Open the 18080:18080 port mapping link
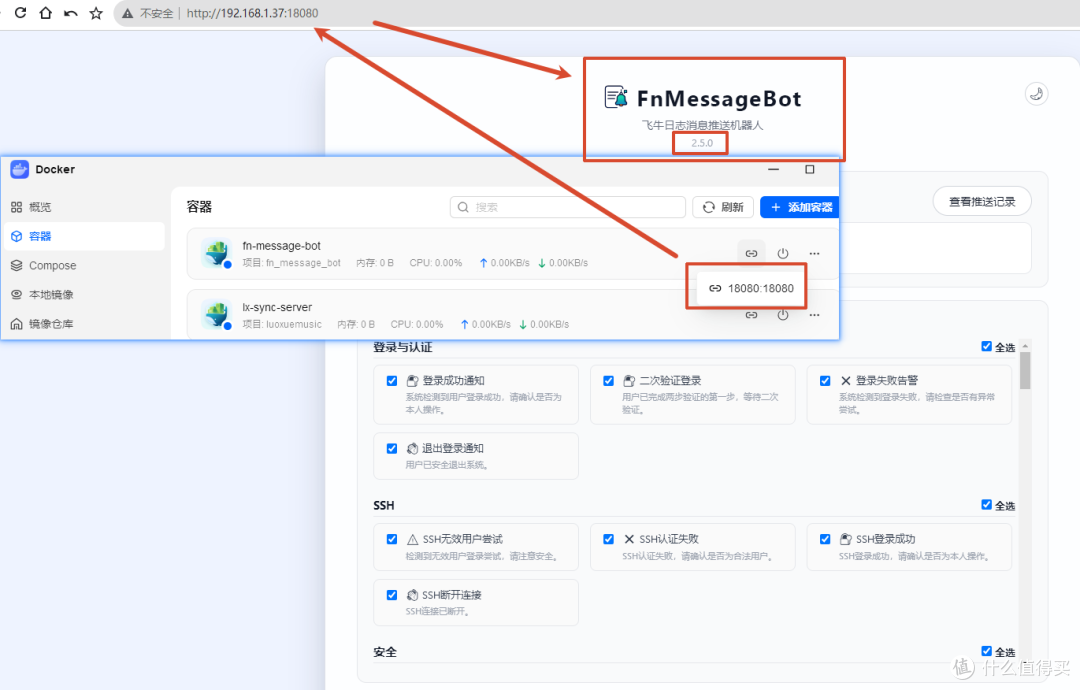Screen dimensions: 1080x690 point(751,289)
